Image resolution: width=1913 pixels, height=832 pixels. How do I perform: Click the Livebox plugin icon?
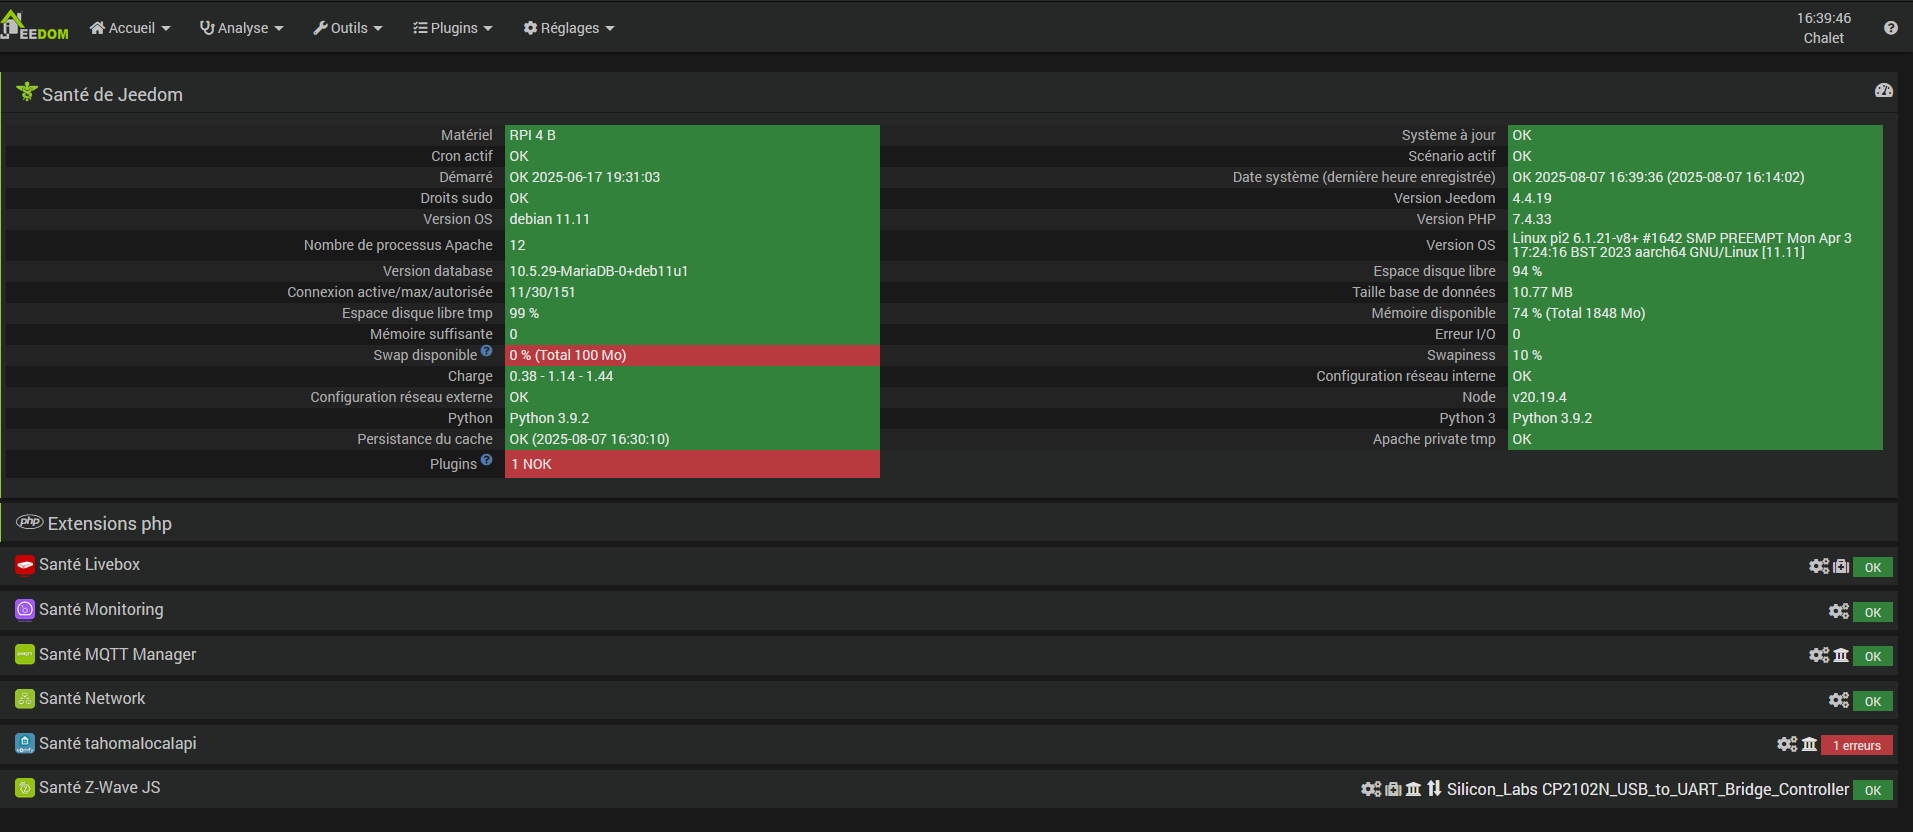pyautogui.click(x=25, y=565)
